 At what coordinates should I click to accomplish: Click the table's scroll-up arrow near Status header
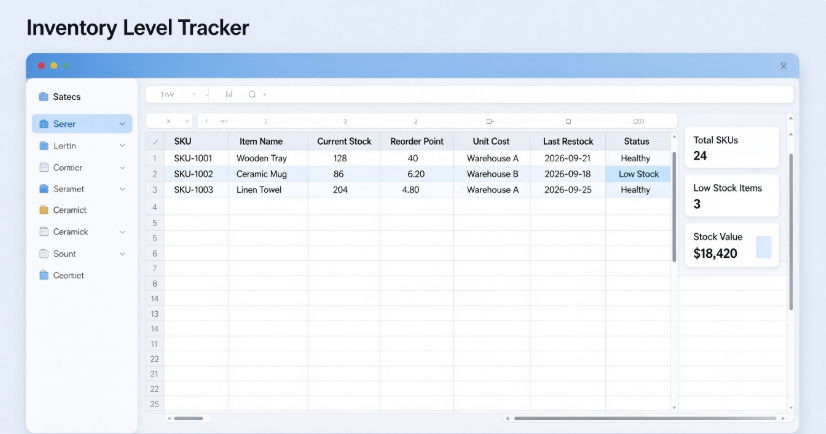pyautogui.click(x=674, y=136)
